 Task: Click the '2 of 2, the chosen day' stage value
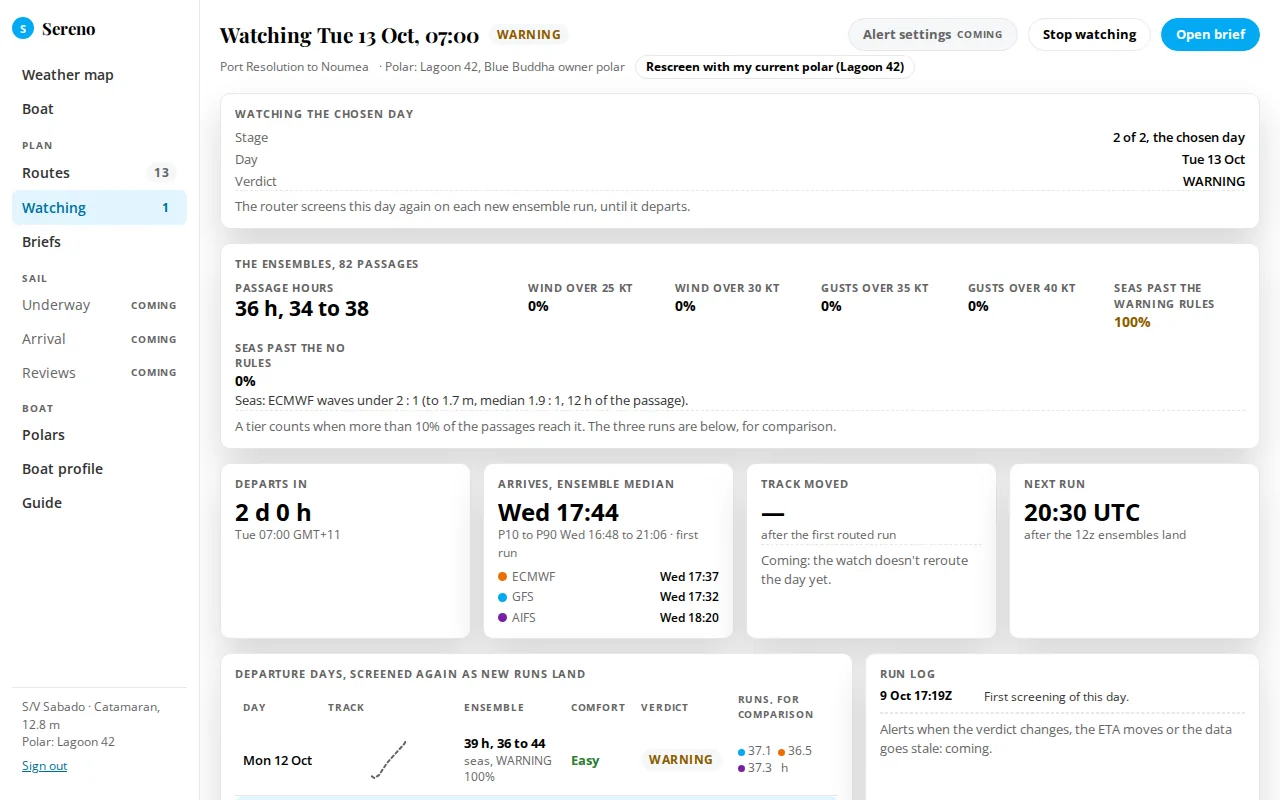coord(1179,138)
